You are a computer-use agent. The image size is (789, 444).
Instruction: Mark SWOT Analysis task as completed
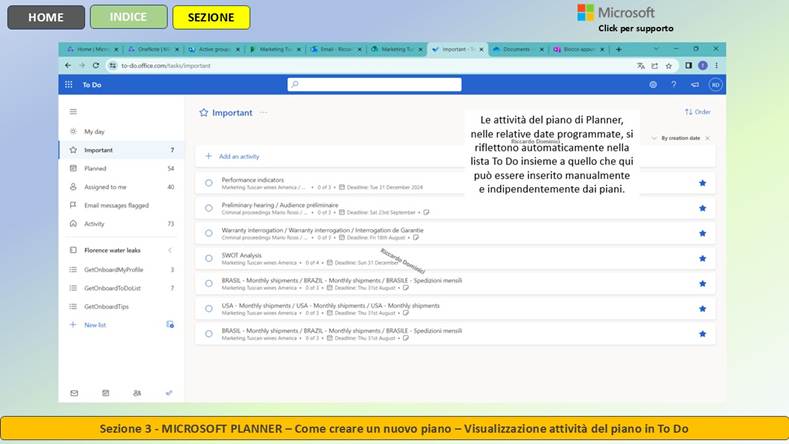tap(209, 258)
